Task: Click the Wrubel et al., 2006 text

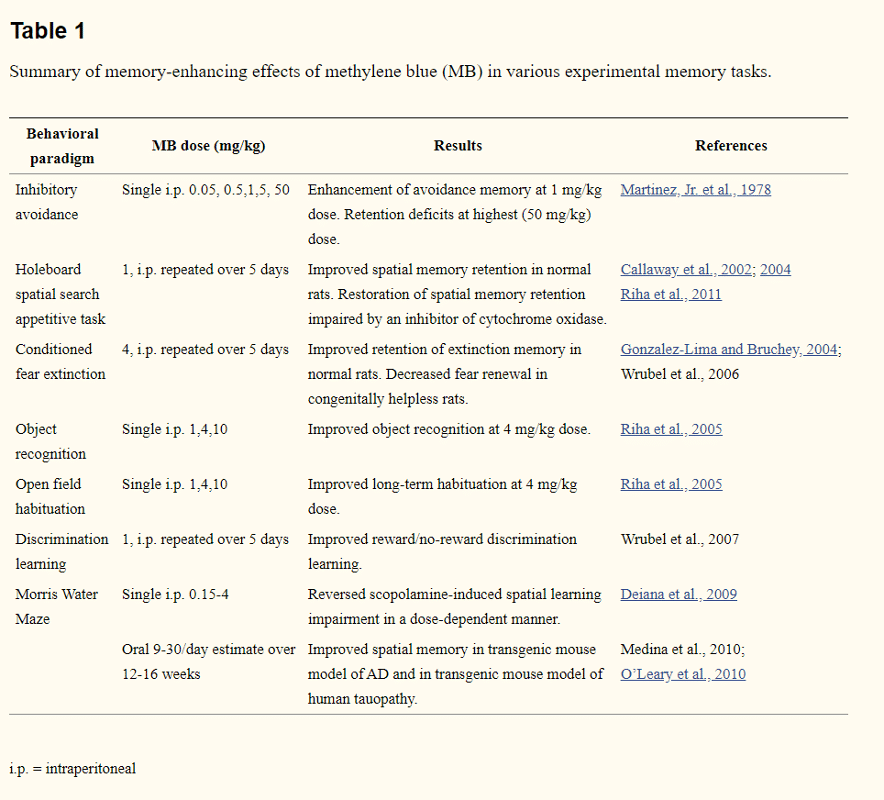Action: pyautogui.click(x=680, y=375)
